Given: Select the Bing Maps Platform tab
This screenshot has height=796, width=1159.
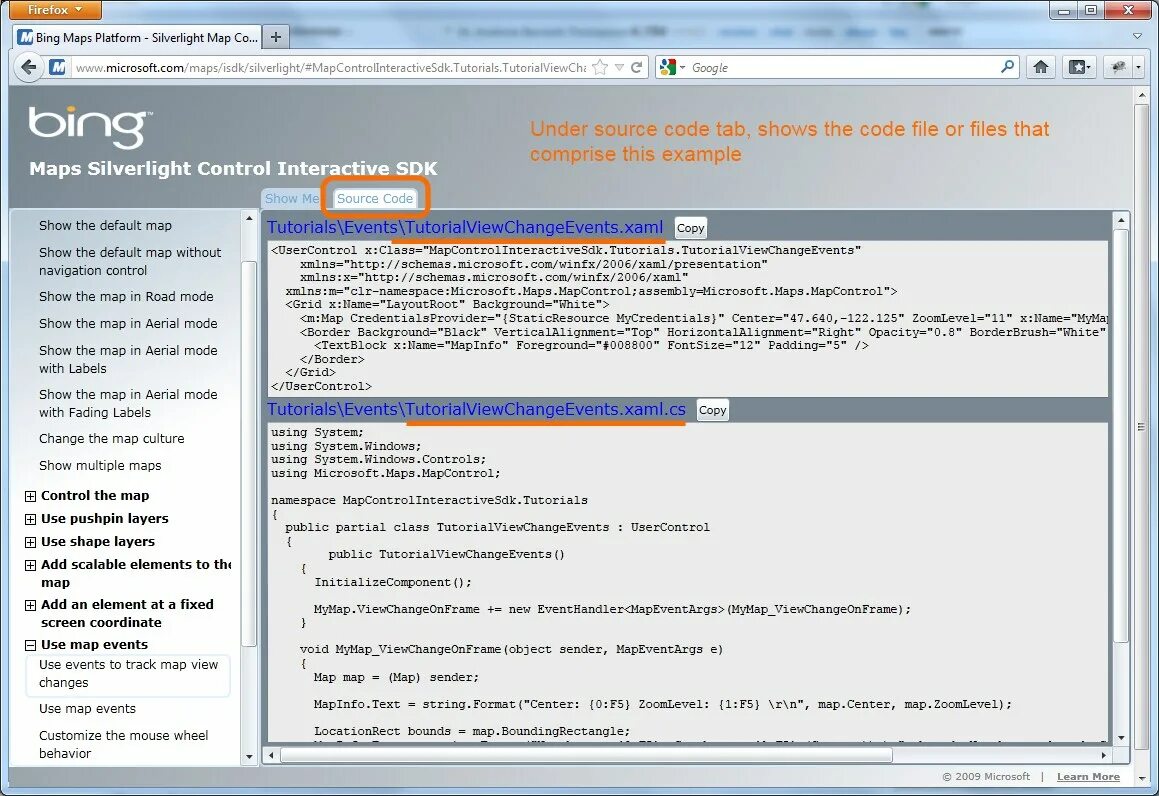Looking at the screenshot, I should (137, 37).
